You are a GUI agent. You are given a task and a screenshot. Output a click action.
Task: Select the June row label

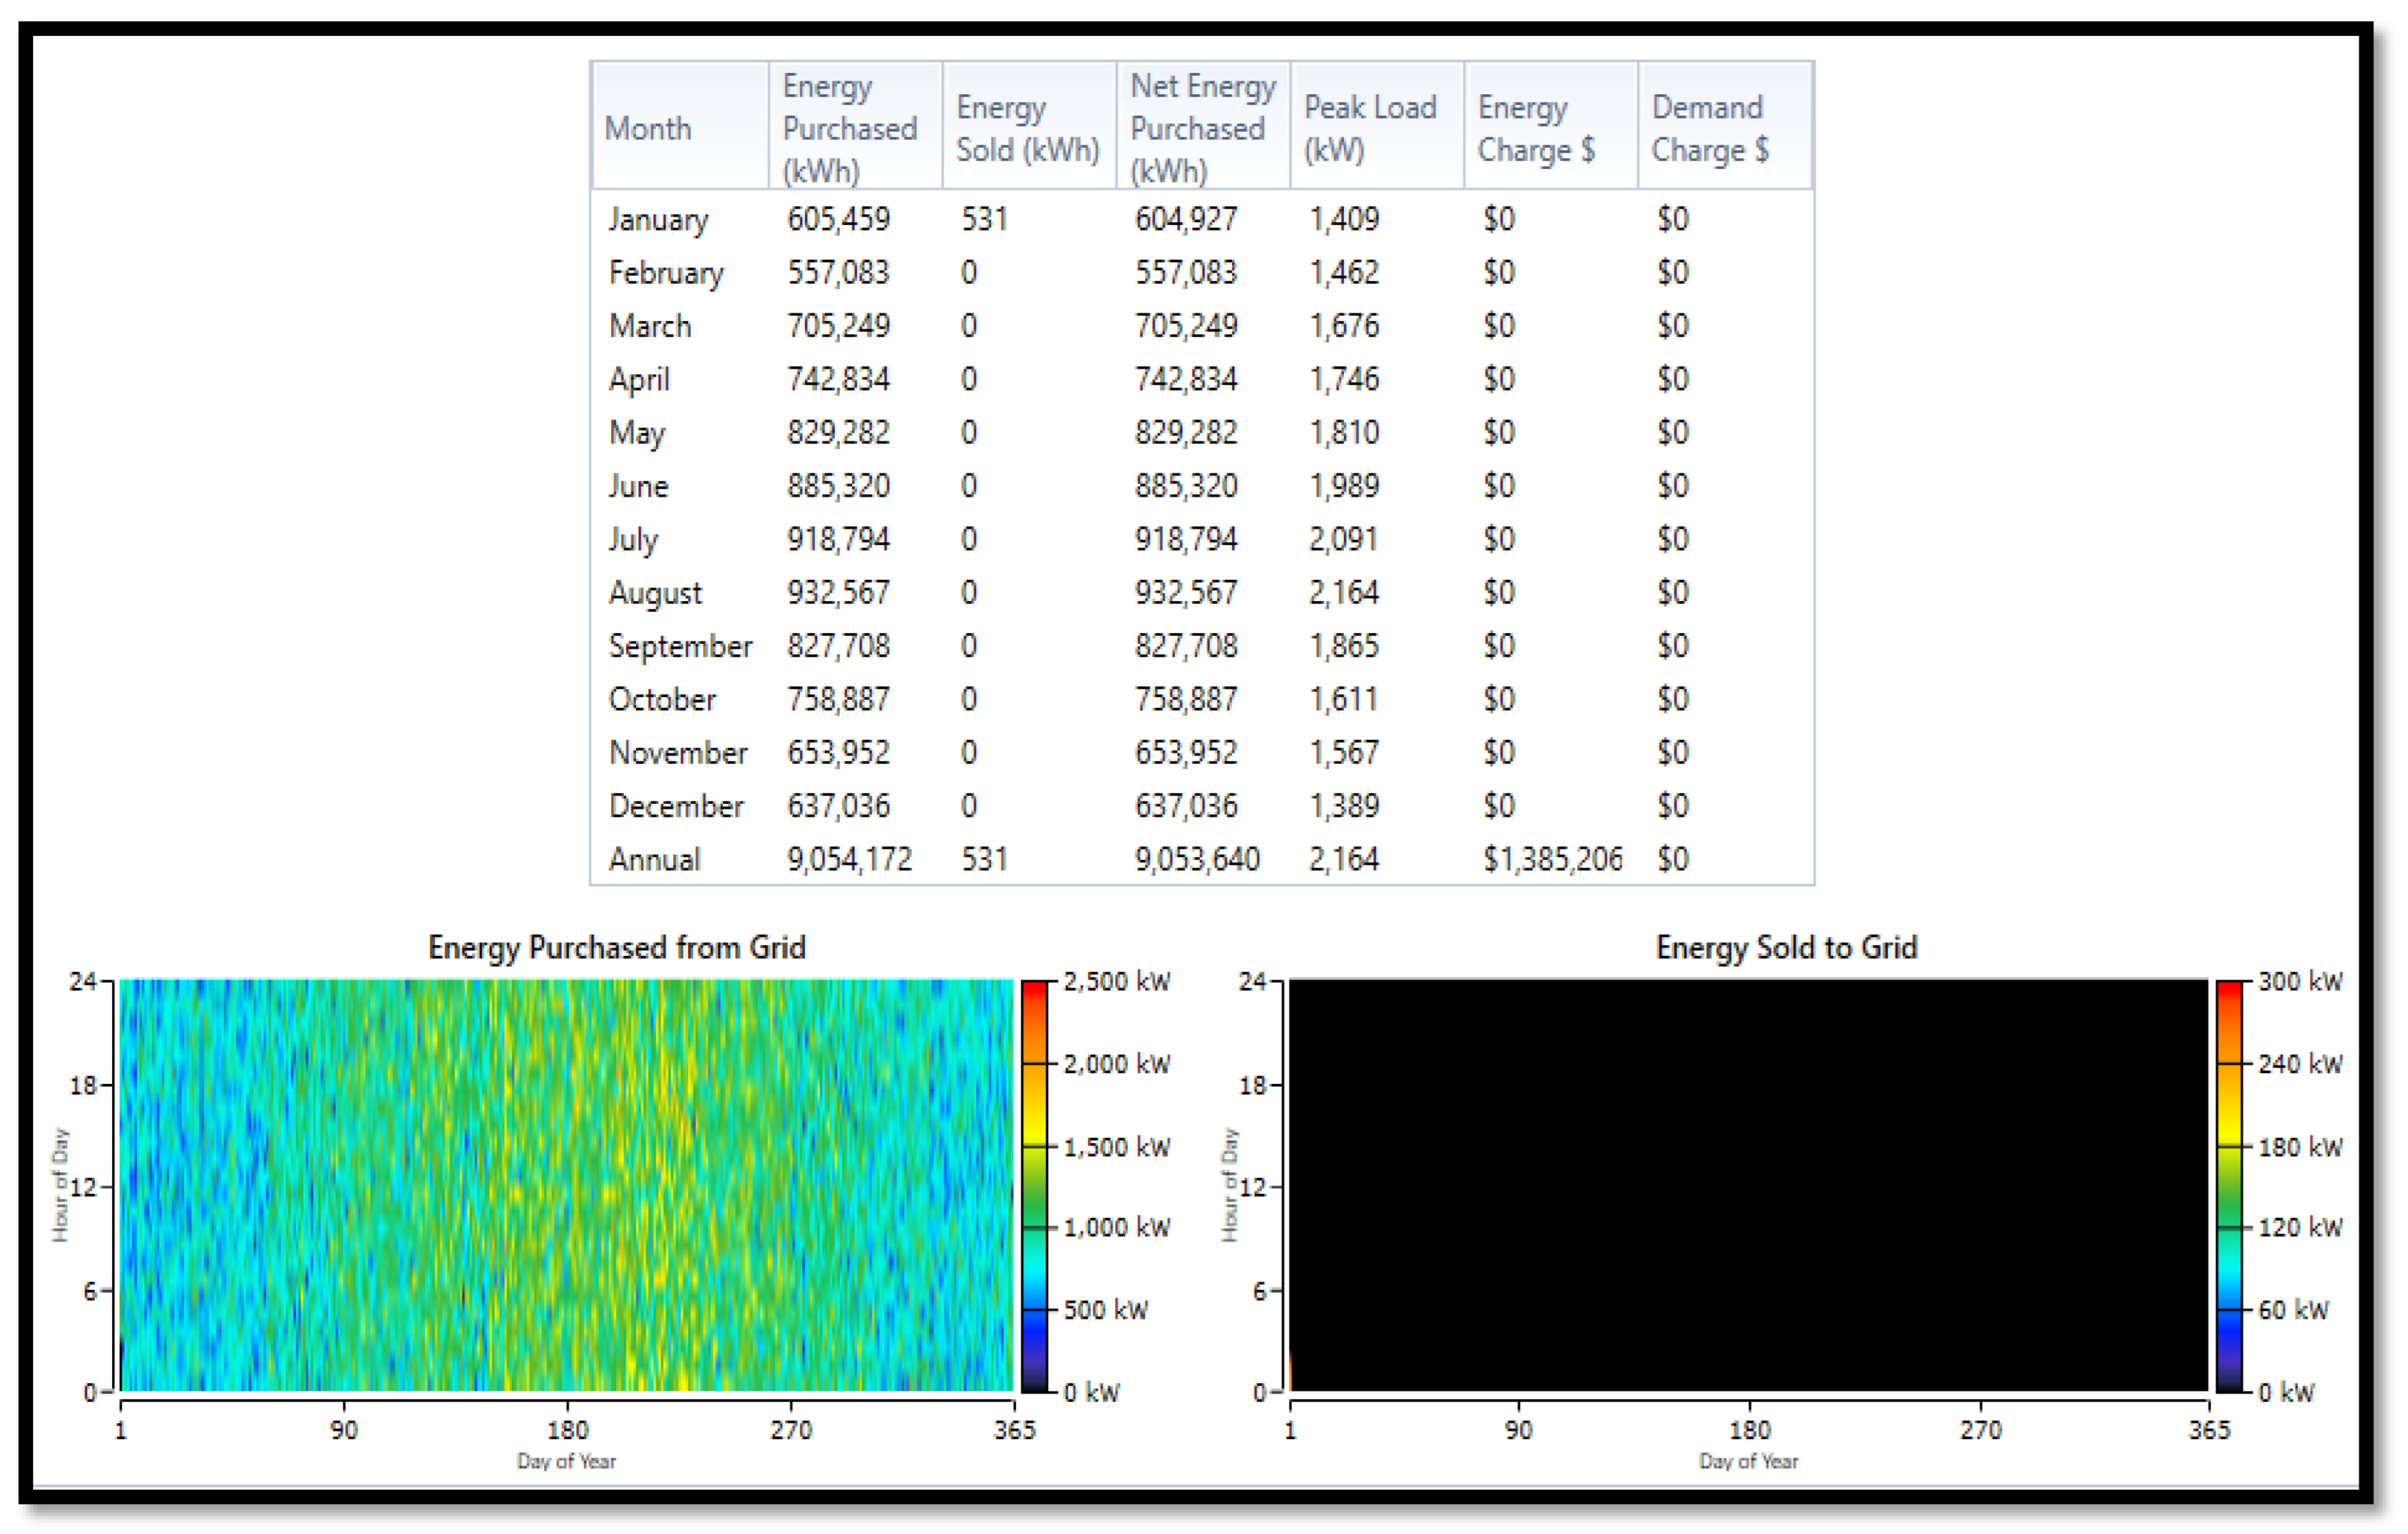[638, 486]
